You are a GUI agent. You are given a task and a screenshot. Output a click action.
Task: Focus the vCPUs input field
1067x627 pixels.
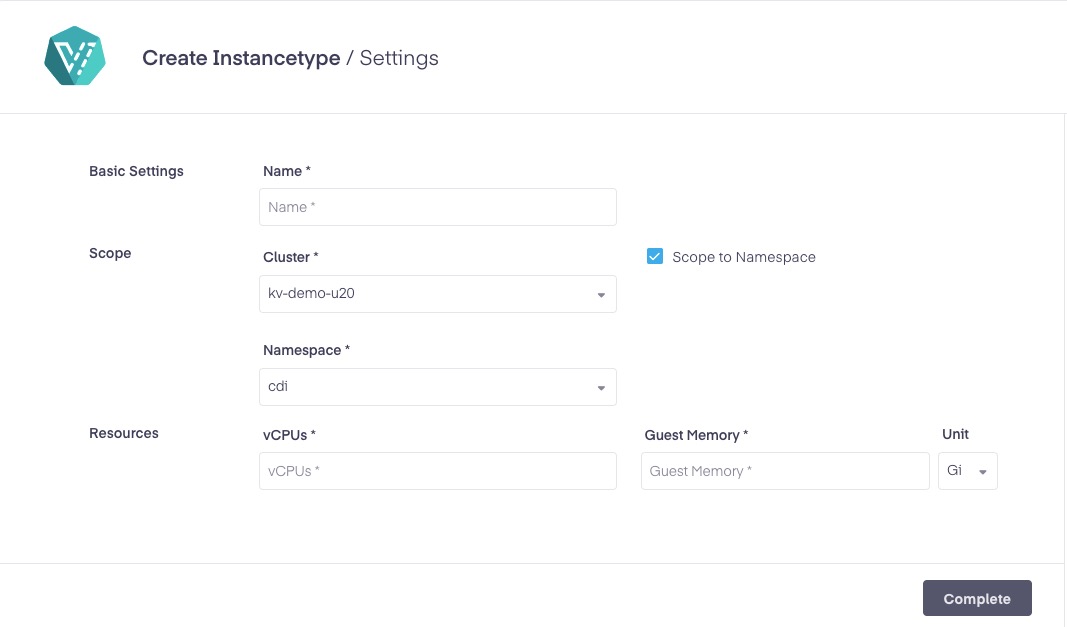[438, 471]
